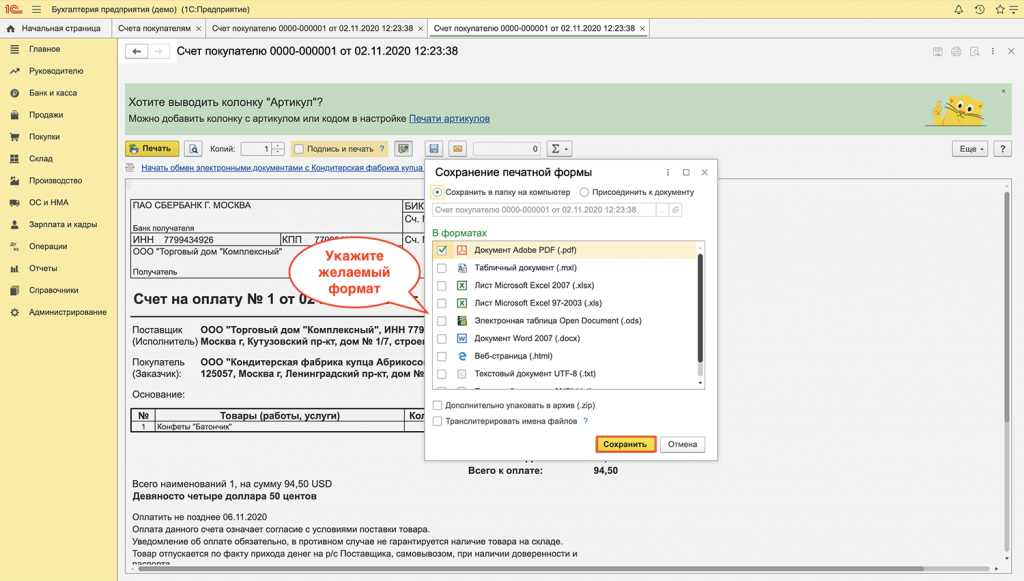Click the Отмена button
Screen dimensions: 1024x581
pyautogui.click(x=682, y=444)
